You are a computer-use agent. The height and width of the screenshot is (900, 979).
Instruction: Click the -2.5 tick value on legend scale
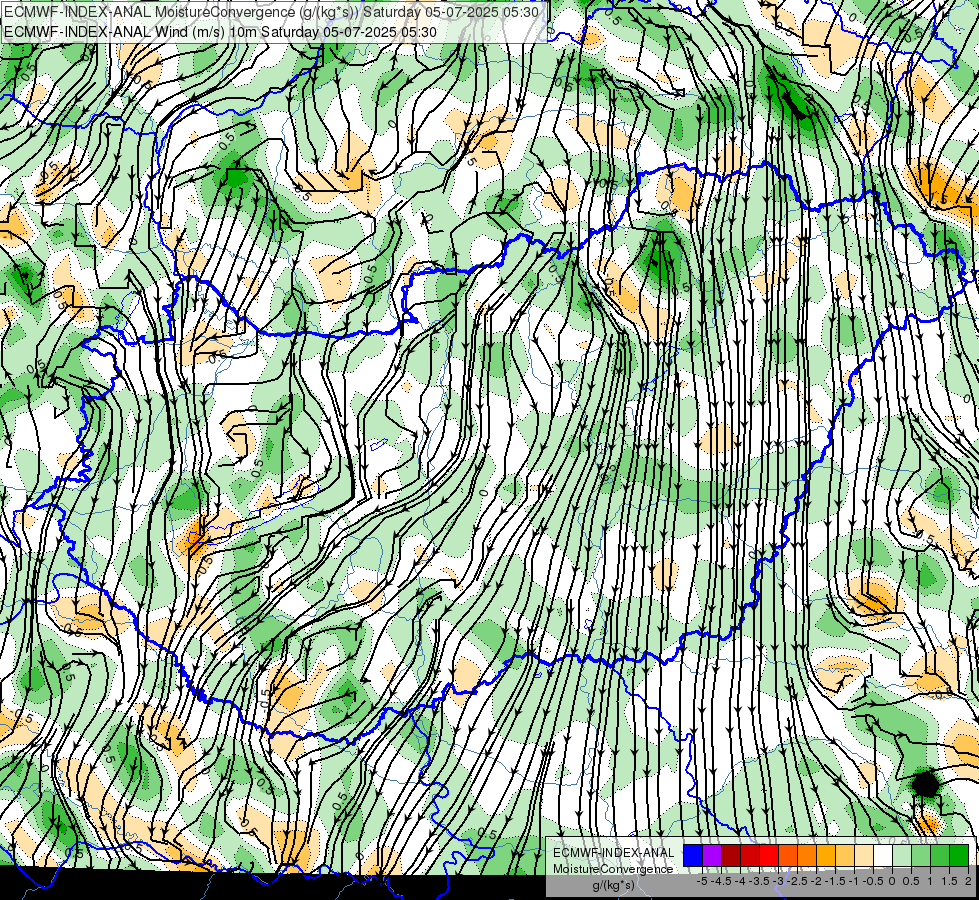797,881
